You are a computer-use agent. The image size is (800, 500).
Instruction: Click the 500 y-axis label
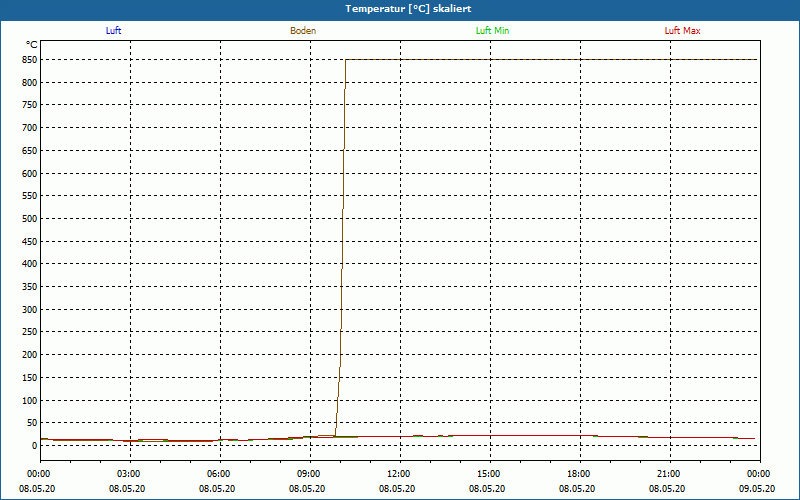coord(30,219)
